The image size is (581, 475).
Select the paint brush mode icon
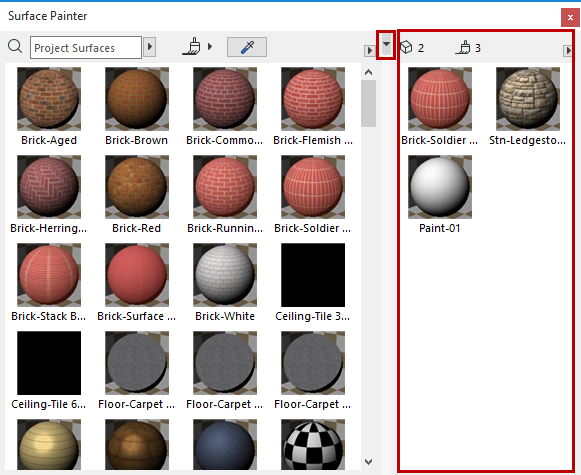[x=192, y=47]
